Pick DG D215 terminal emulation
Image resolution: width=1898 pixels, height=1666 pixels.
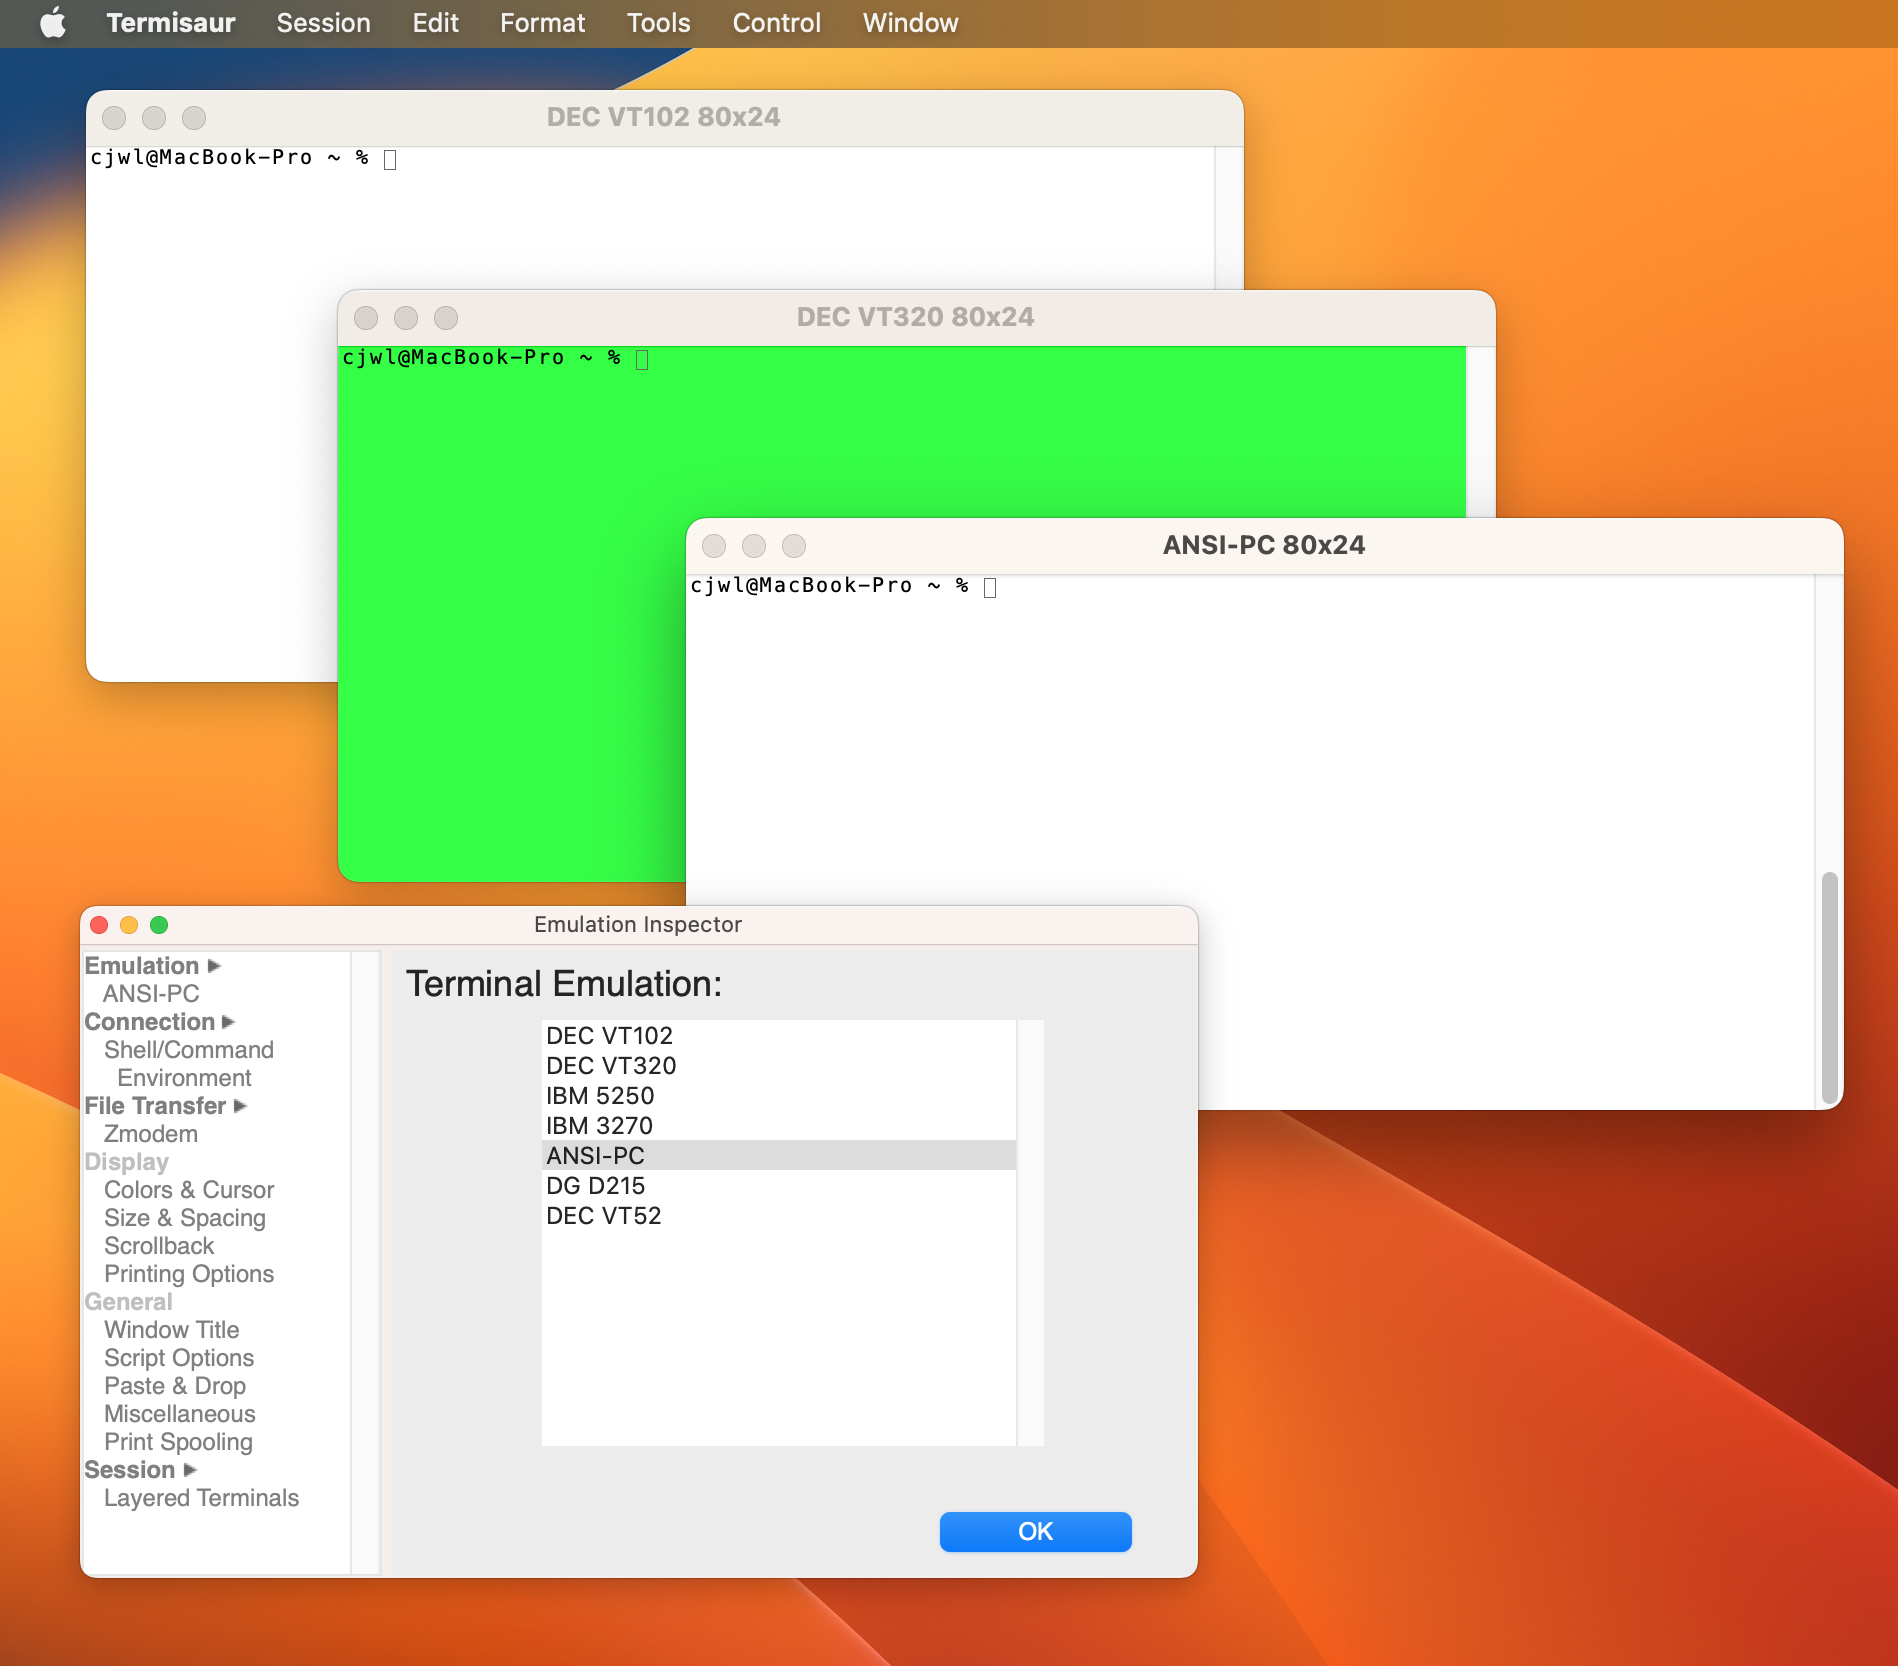[779, 1185]
